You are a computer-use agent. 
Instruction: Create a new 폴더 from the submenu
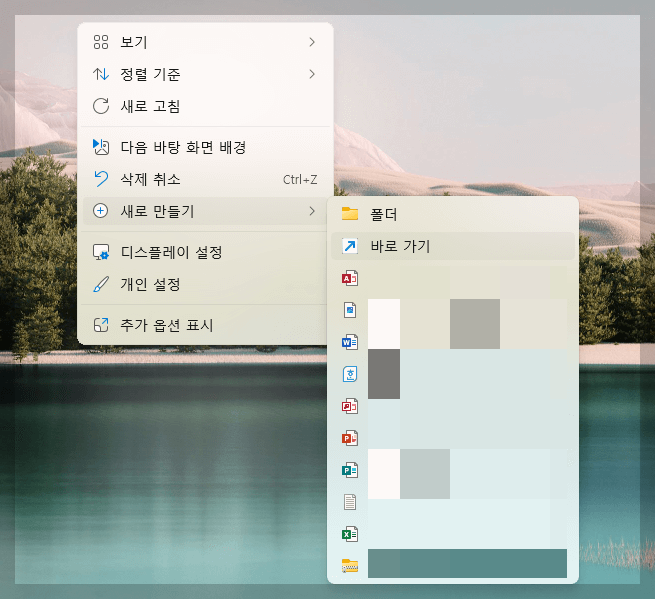point(453,214)
